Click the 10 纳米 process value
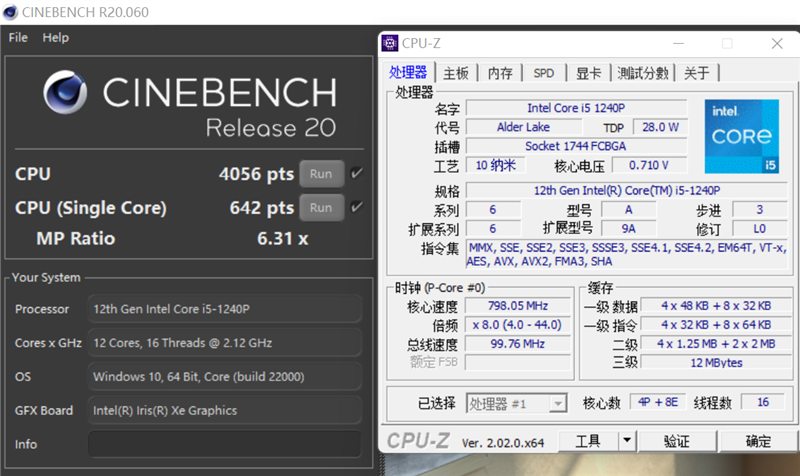Image resolution: width=800 pixels, height=476 pixels. click(495, 165)
